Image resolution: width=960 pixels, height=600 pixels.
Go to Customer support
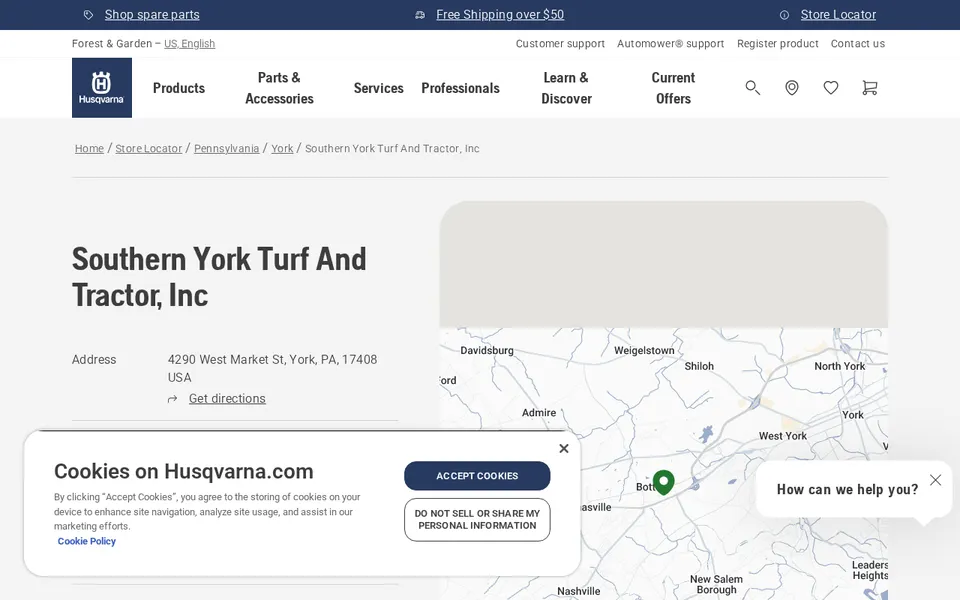pyautogui.click(x=560, y=43)
